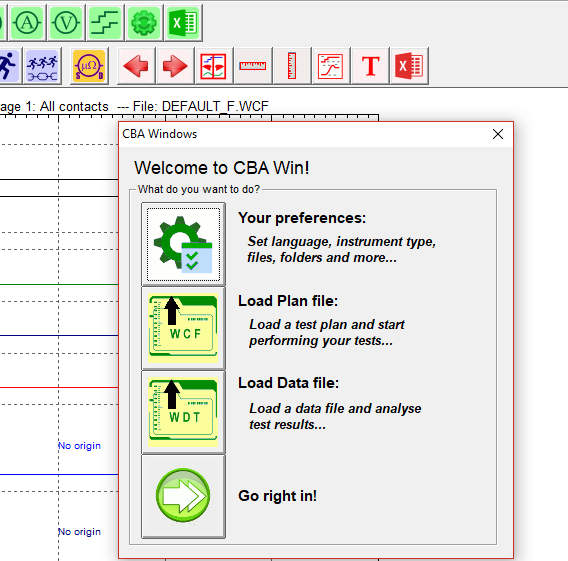Click the 'Your preferences:' heading text

click(x=302, y=218)
